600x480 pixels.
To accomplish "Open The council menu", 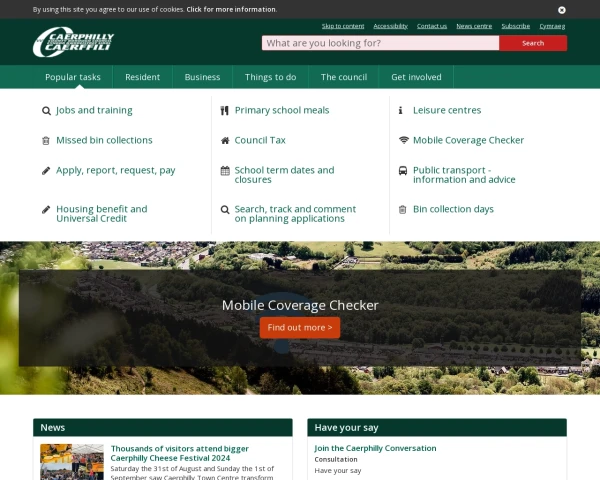I will coord(344,77).
